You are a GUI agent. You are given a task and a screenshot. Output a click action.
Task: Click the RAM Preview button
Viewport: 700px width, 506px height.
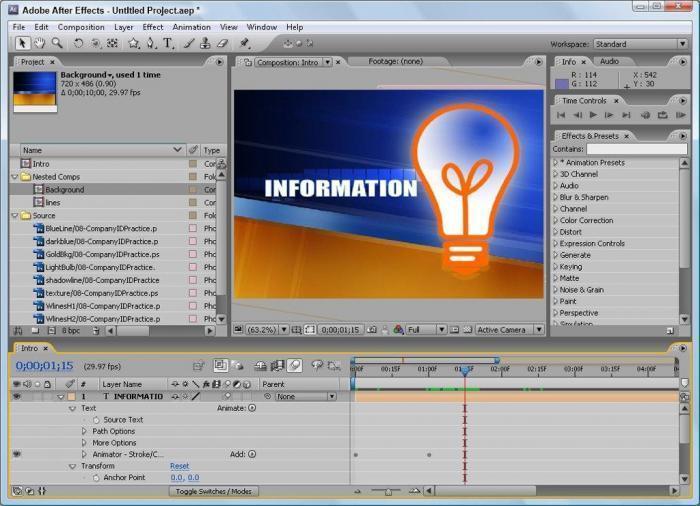pyautogui.click(x=680, y=115)
